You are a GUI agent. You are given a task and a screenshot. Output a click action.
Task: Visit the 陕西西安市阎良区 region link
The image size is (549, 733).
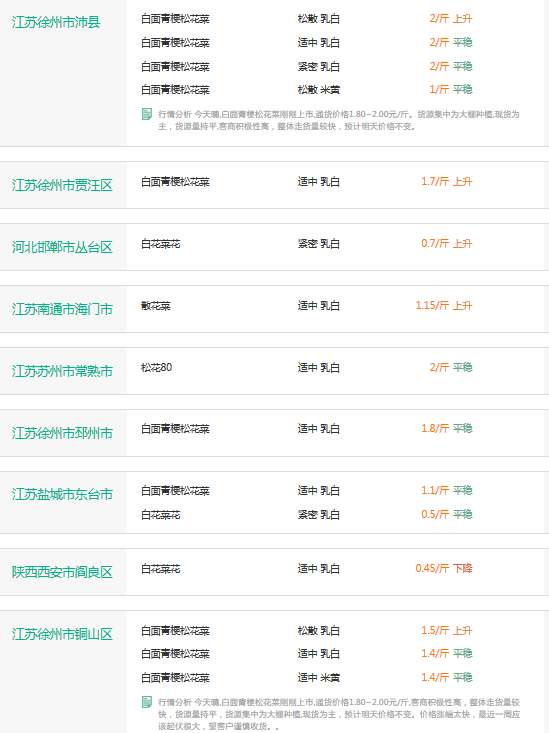(62, 572)
